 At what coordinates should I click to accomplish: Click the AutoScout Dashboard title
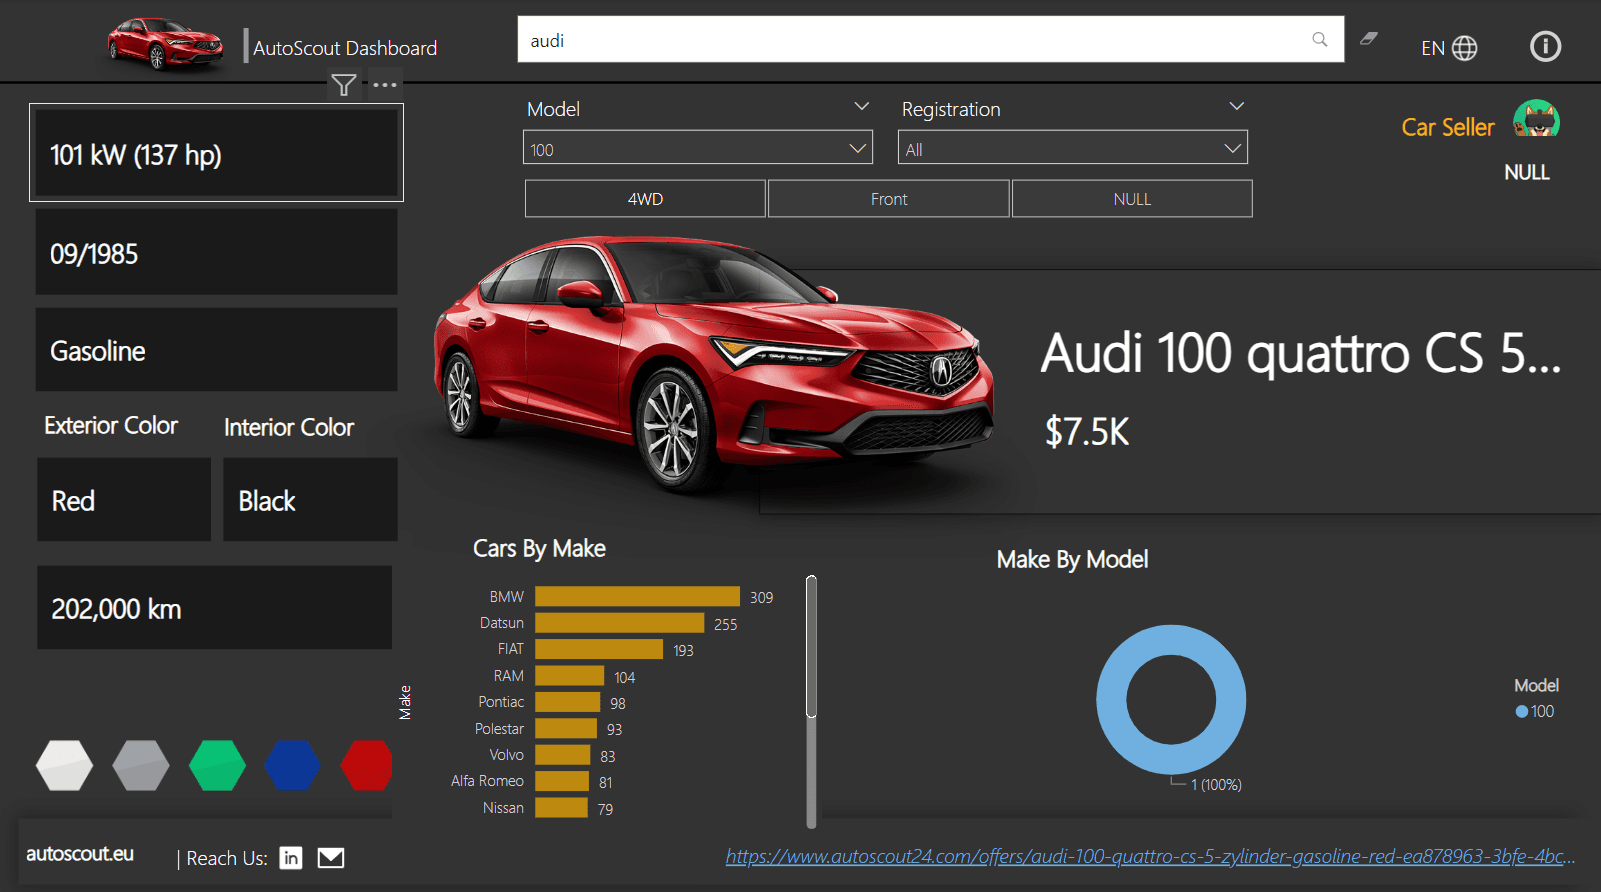[345, 48]
